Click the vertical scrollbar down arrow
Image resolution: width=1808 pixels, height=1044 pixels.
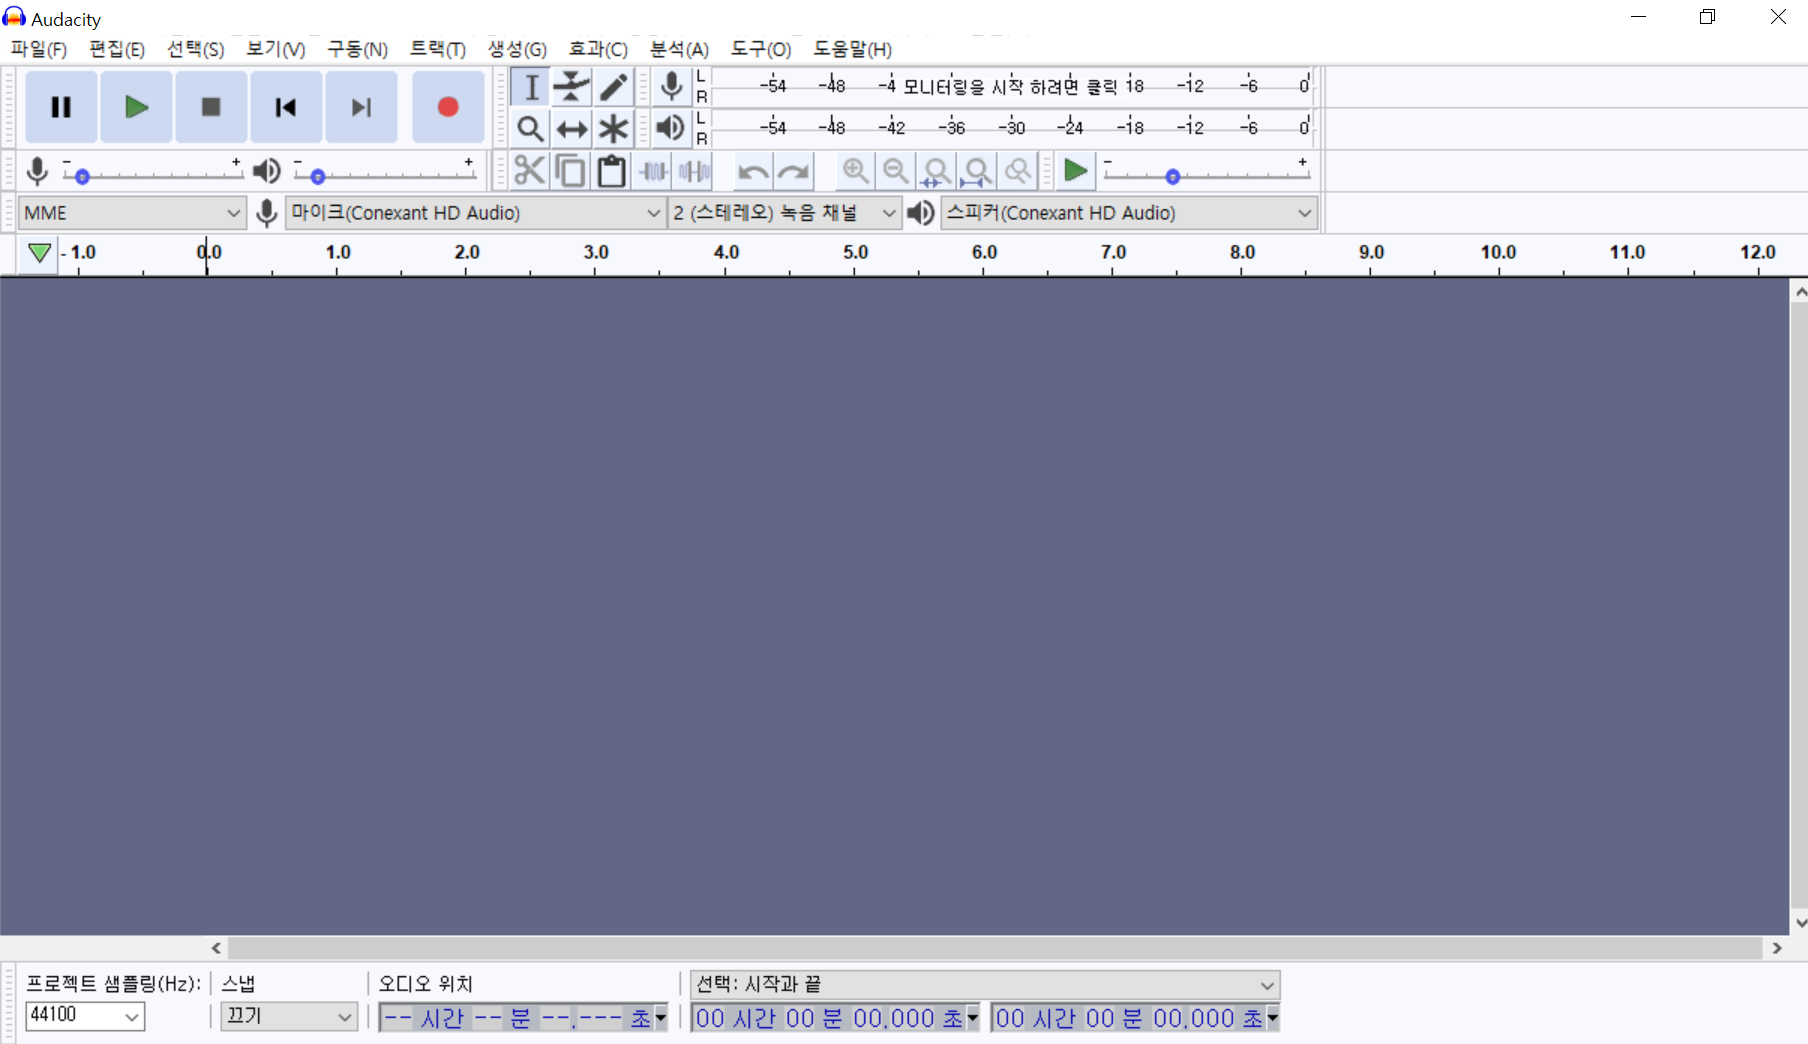[x=1800, y=923]
